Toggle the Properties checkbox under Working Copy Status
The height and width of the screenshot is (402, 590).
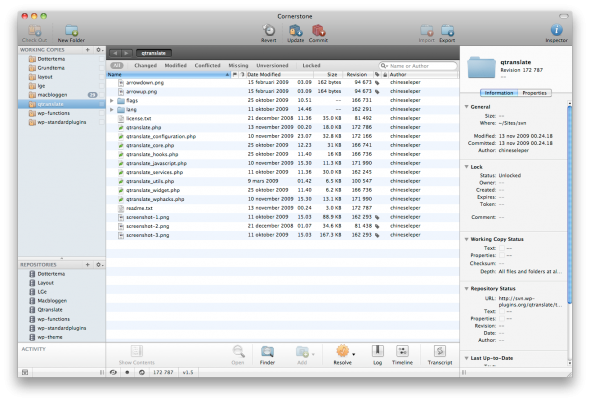pos(502,255)
